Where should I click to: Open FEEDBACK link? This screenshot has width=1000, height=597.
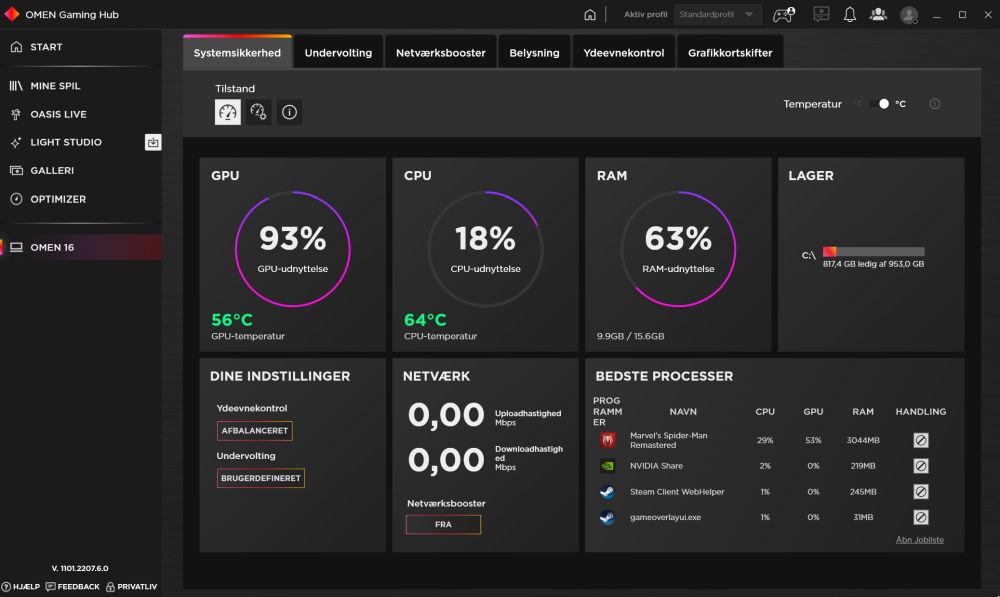click(73, 587)
